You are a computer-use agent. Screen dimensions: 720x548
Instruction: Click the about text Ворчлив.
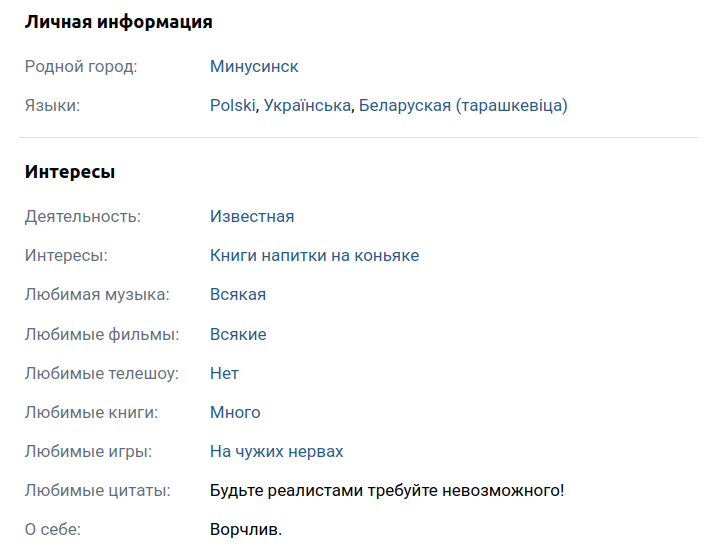click(246, 530)
